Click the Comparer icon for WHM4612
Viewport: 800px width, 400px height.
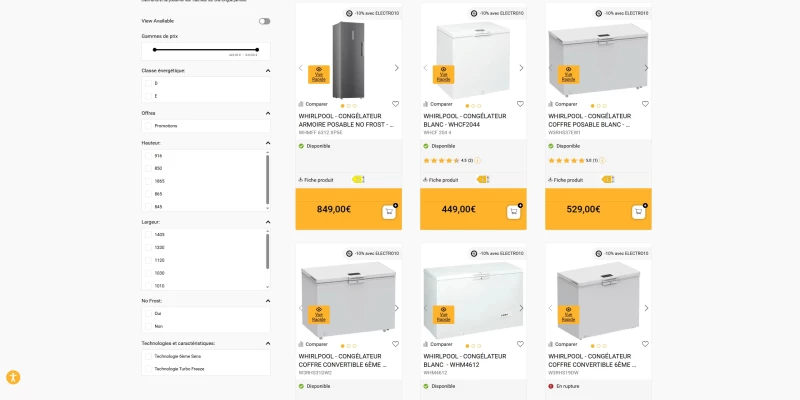point(426,344)
